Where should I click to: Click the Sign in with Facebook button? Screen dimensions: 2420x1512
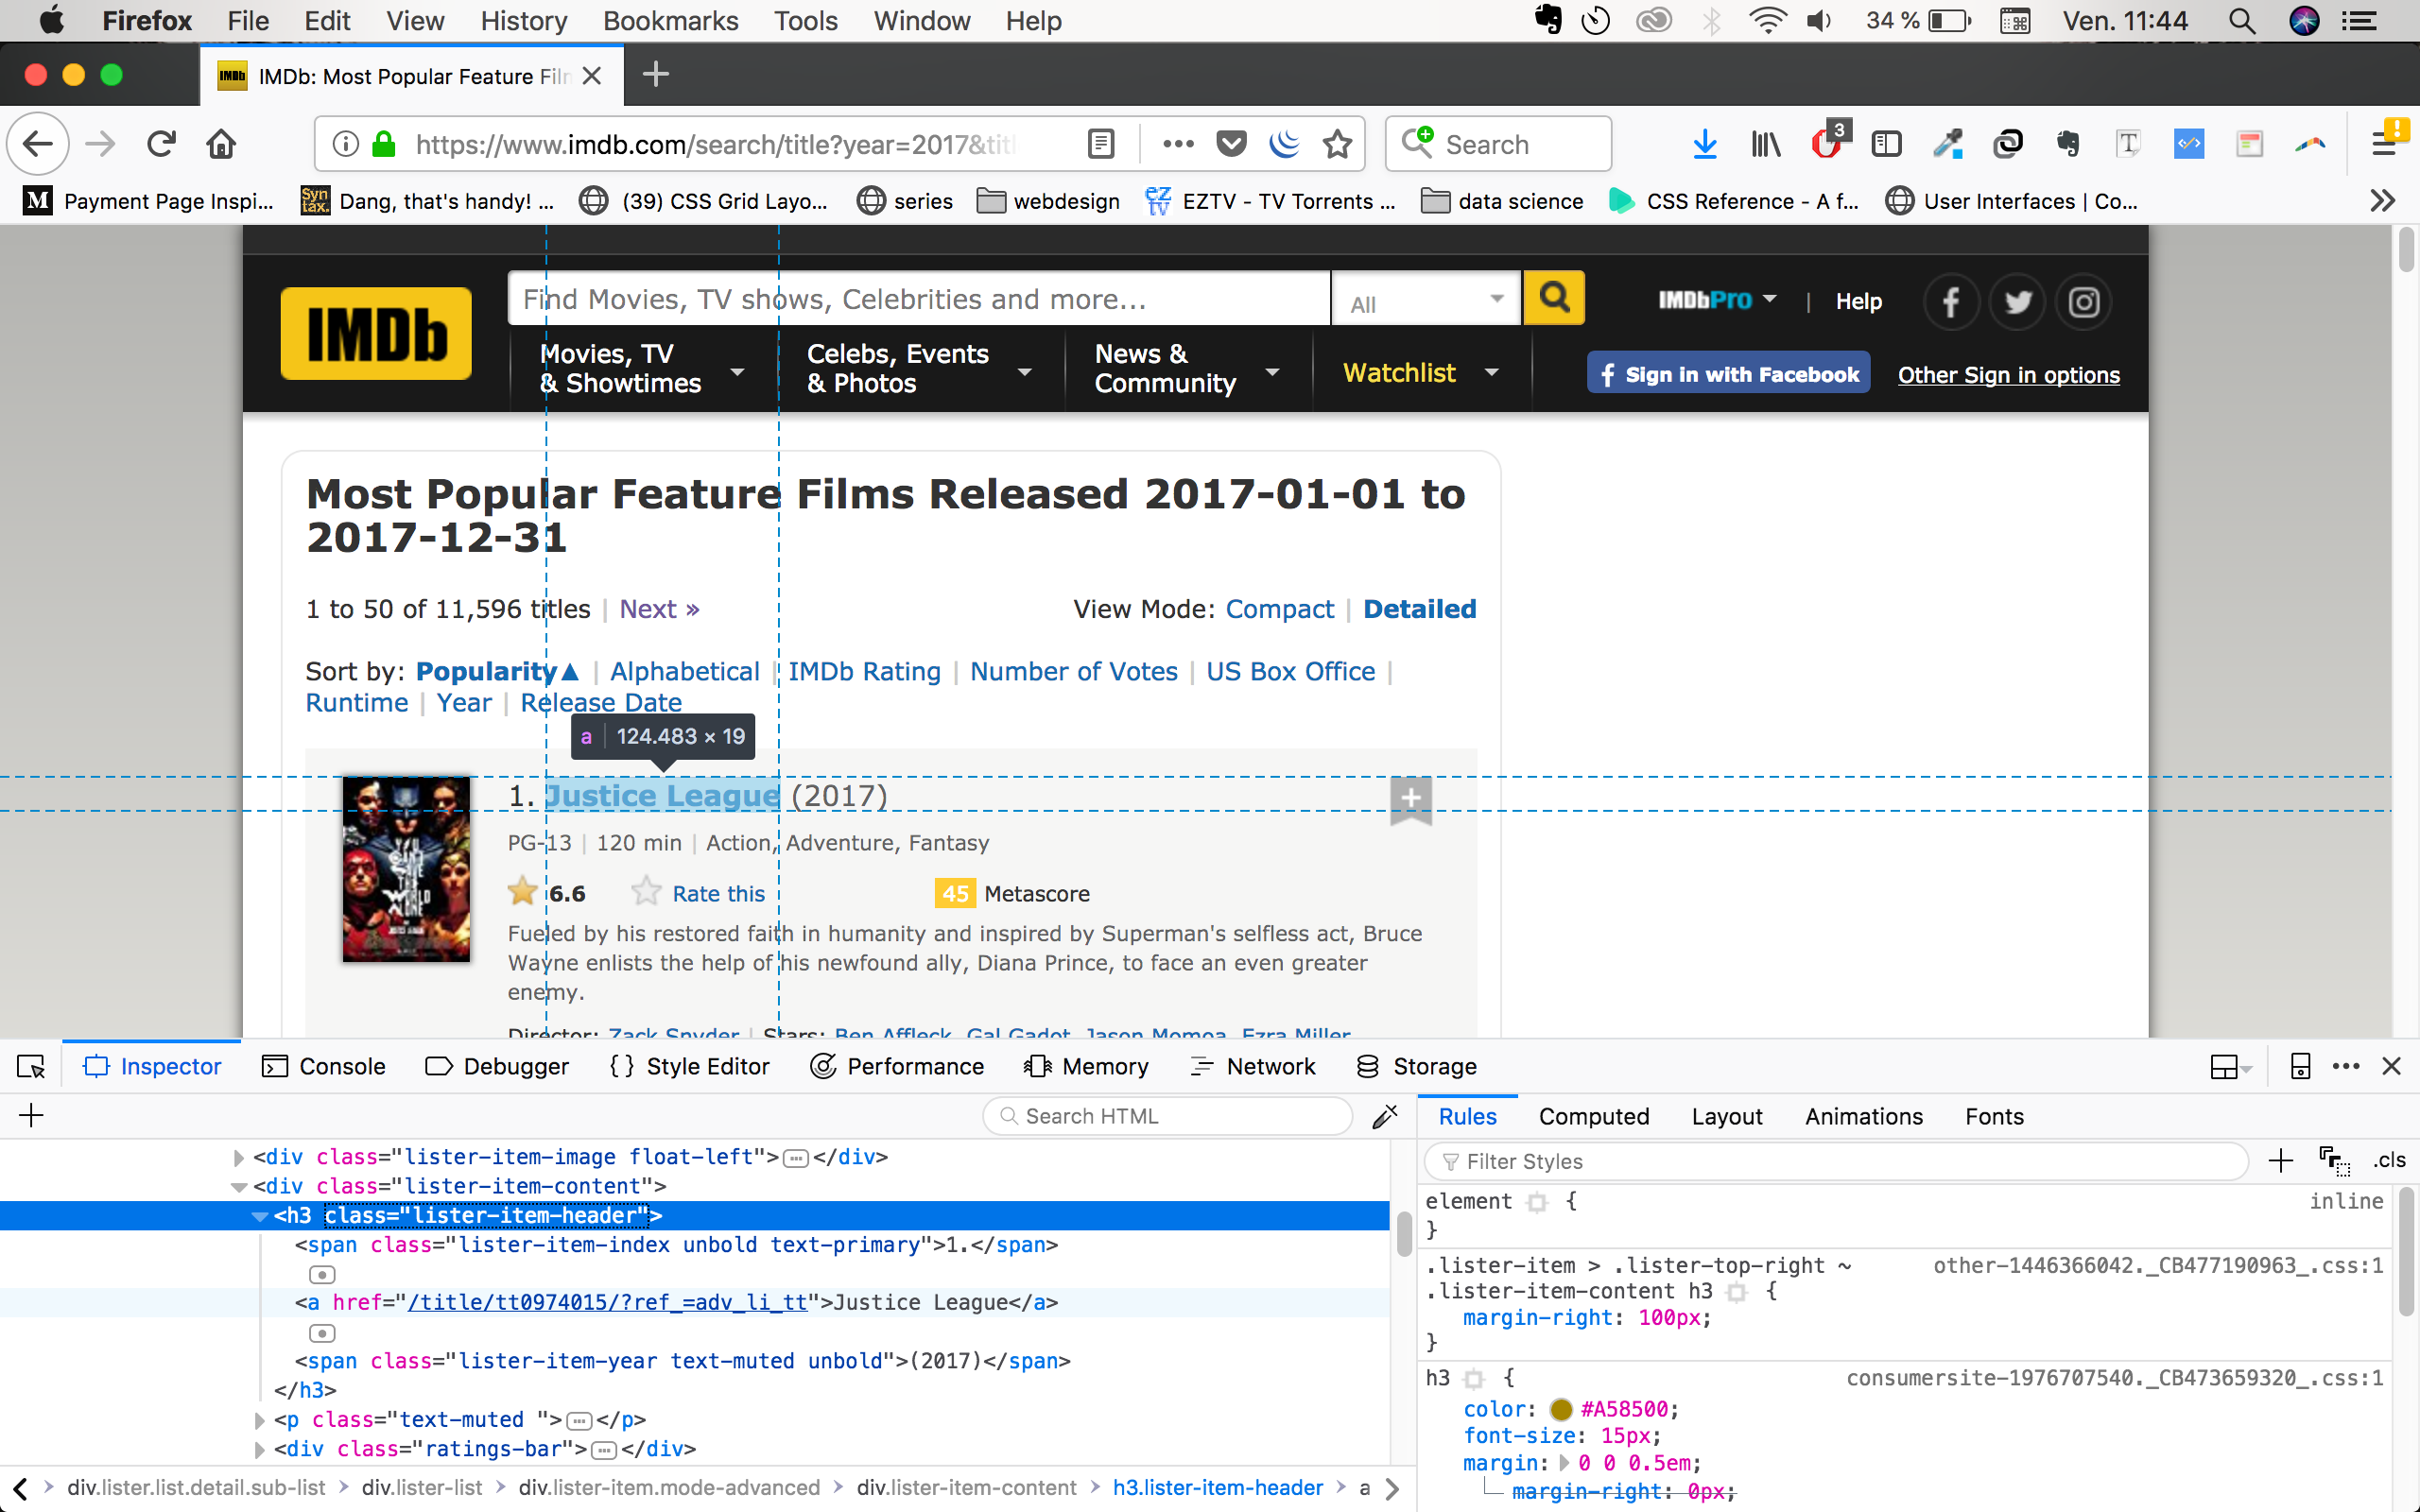click(x=1727, y=373)
